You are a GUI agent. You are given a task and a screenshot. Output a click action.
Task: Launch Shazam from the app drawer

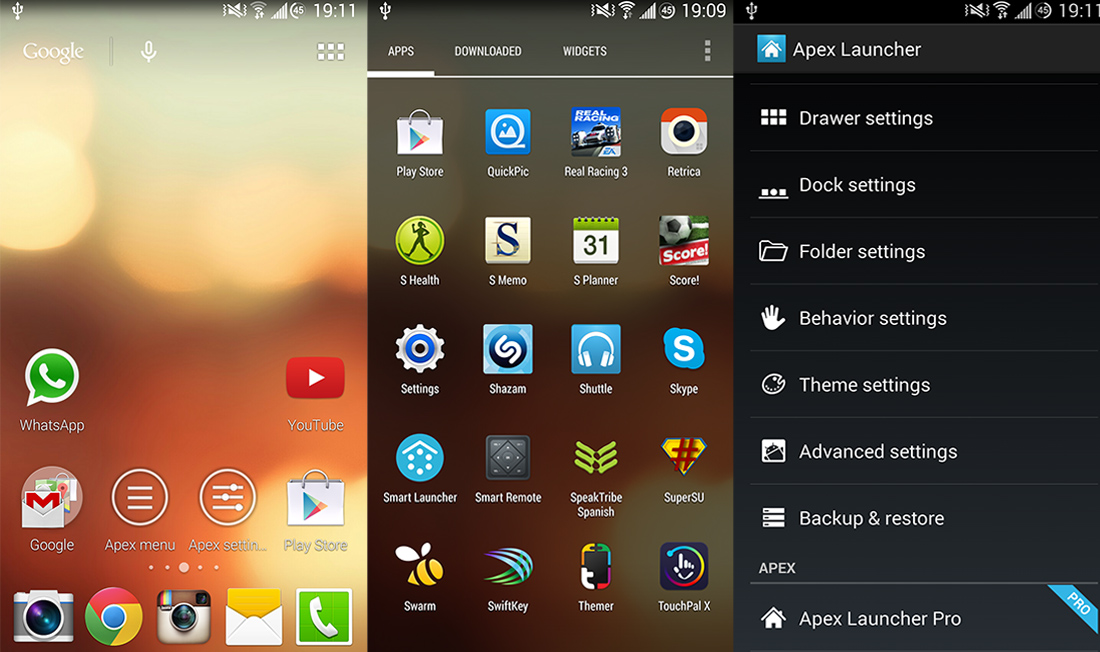point(507,352)
